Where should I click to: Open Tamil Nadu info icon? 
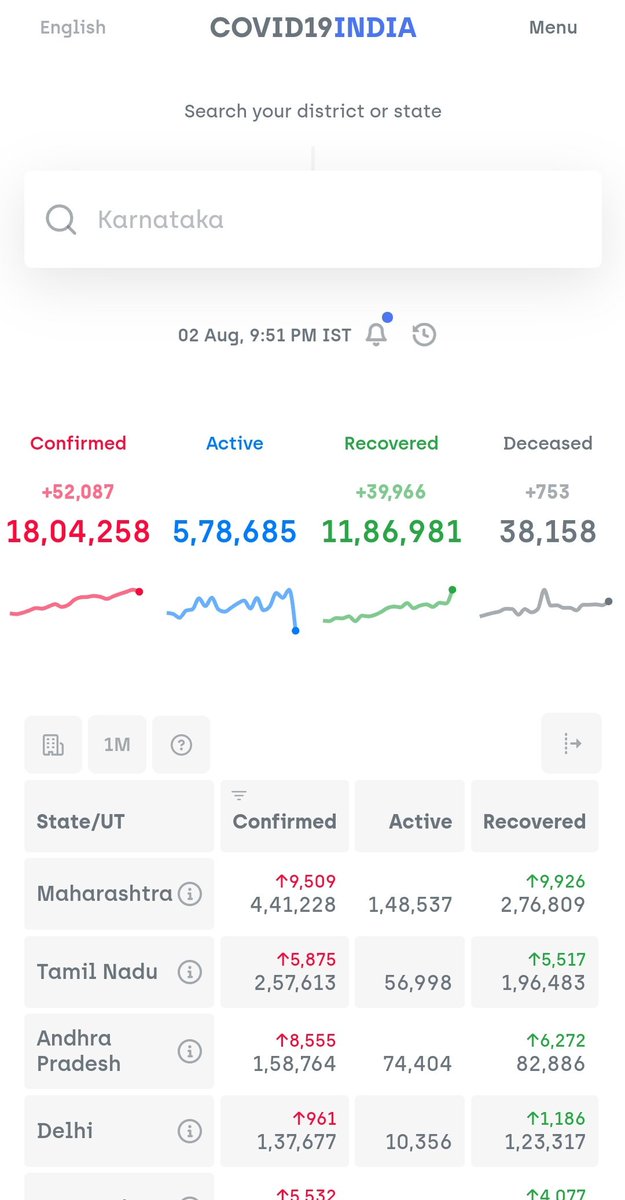tap(189, 971)
